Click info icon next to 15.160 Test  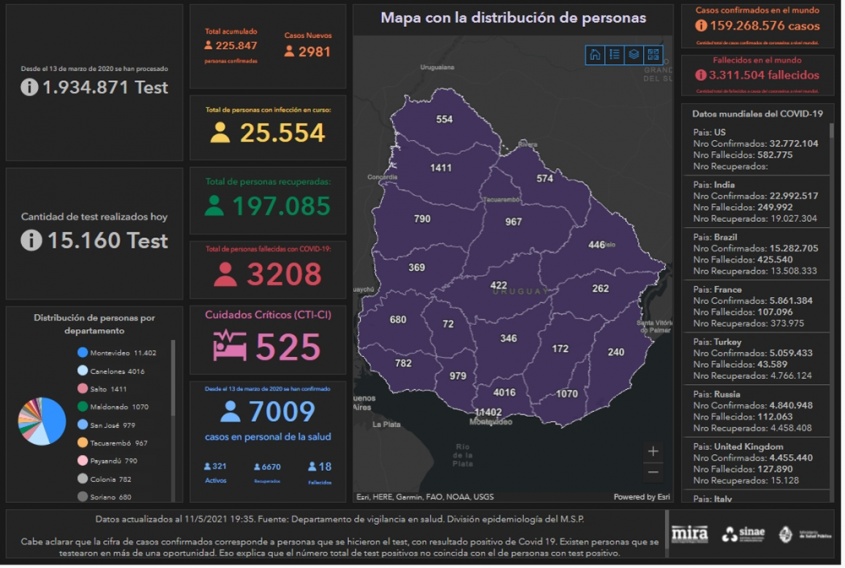[x=32, y=240]
